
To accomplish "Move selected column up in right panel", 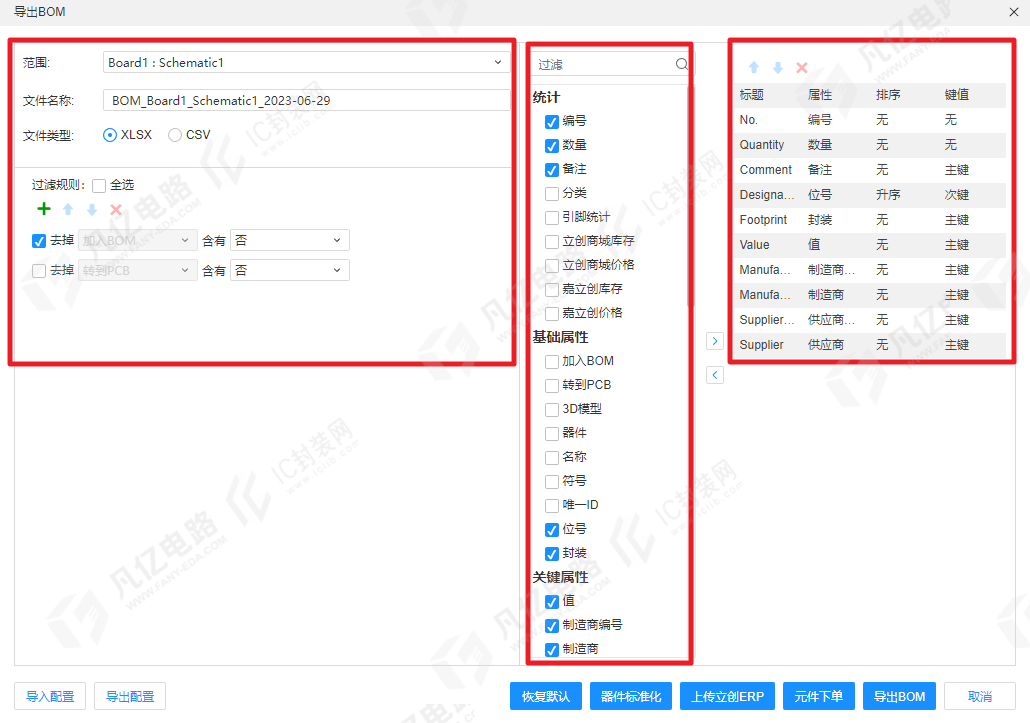I will point(754,67).
